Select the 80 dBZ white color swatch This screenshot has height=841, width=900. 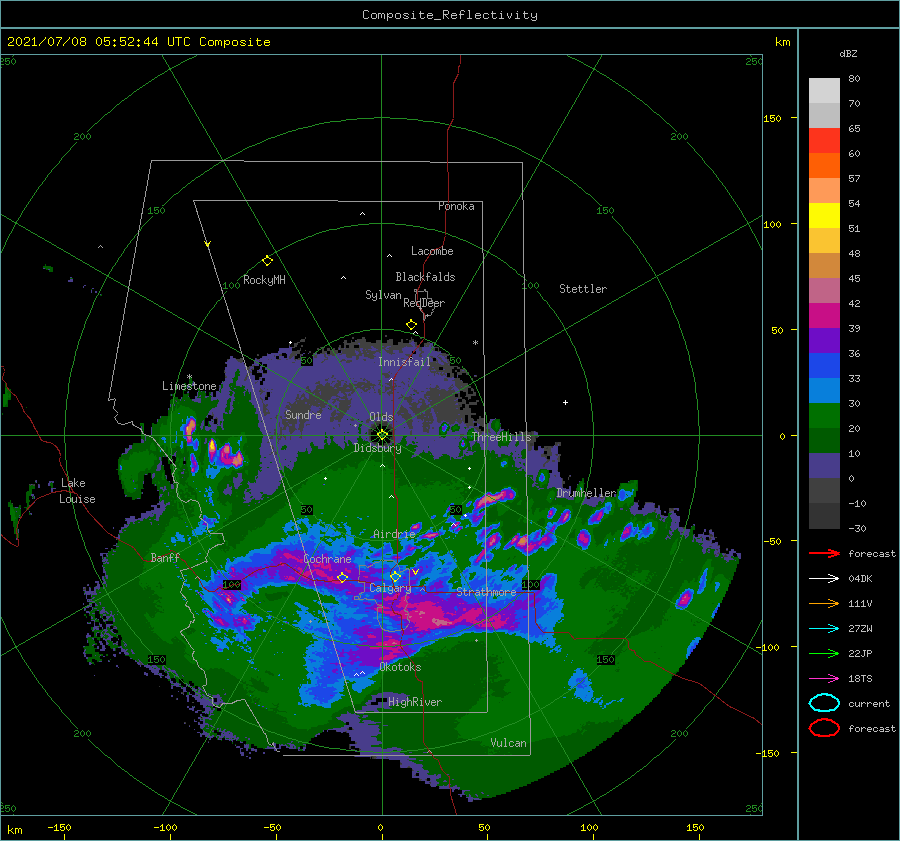coord(824,91)
